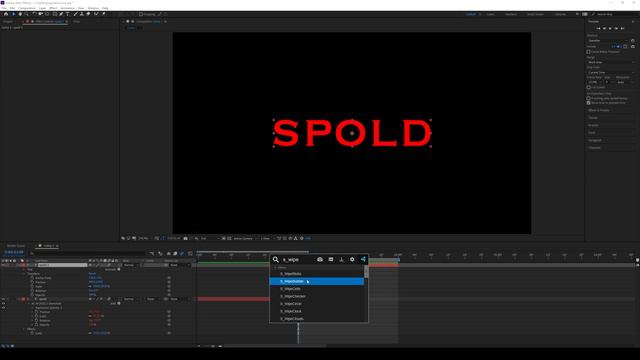Click the list view icon in the effect popup

[x=331, y=259]
